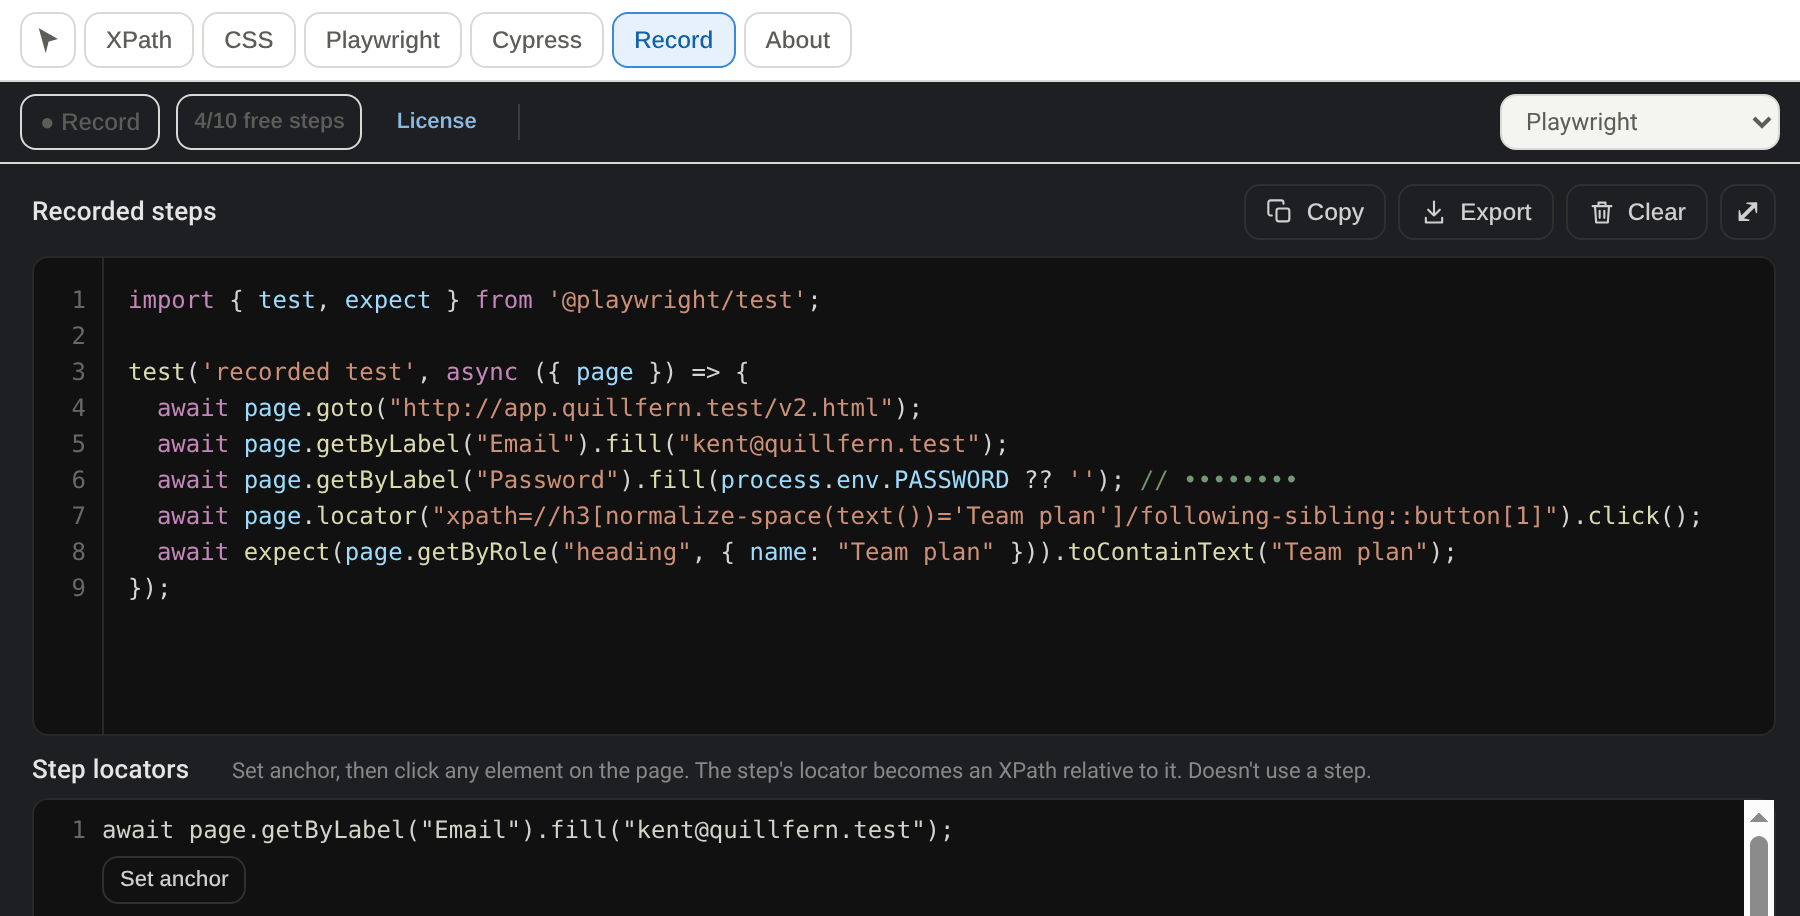Click line number 9 in the gutter

click(x=78, y=588)
